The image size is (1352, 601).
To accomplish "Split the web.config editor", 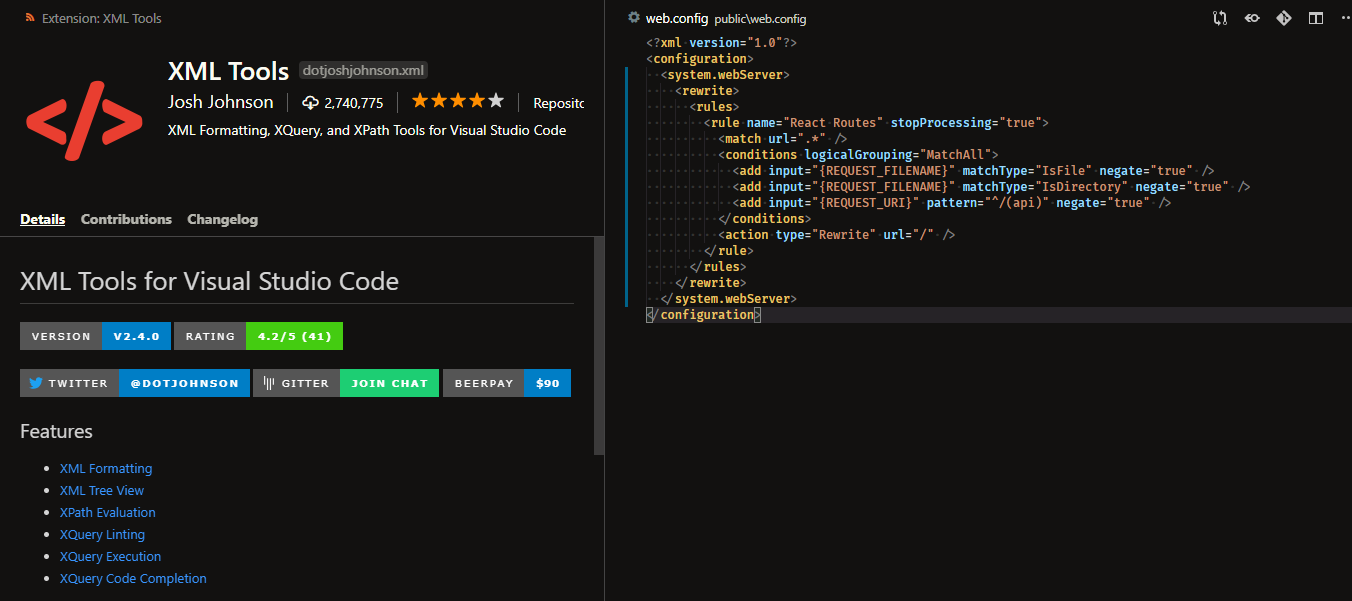I will (1316, 18).
